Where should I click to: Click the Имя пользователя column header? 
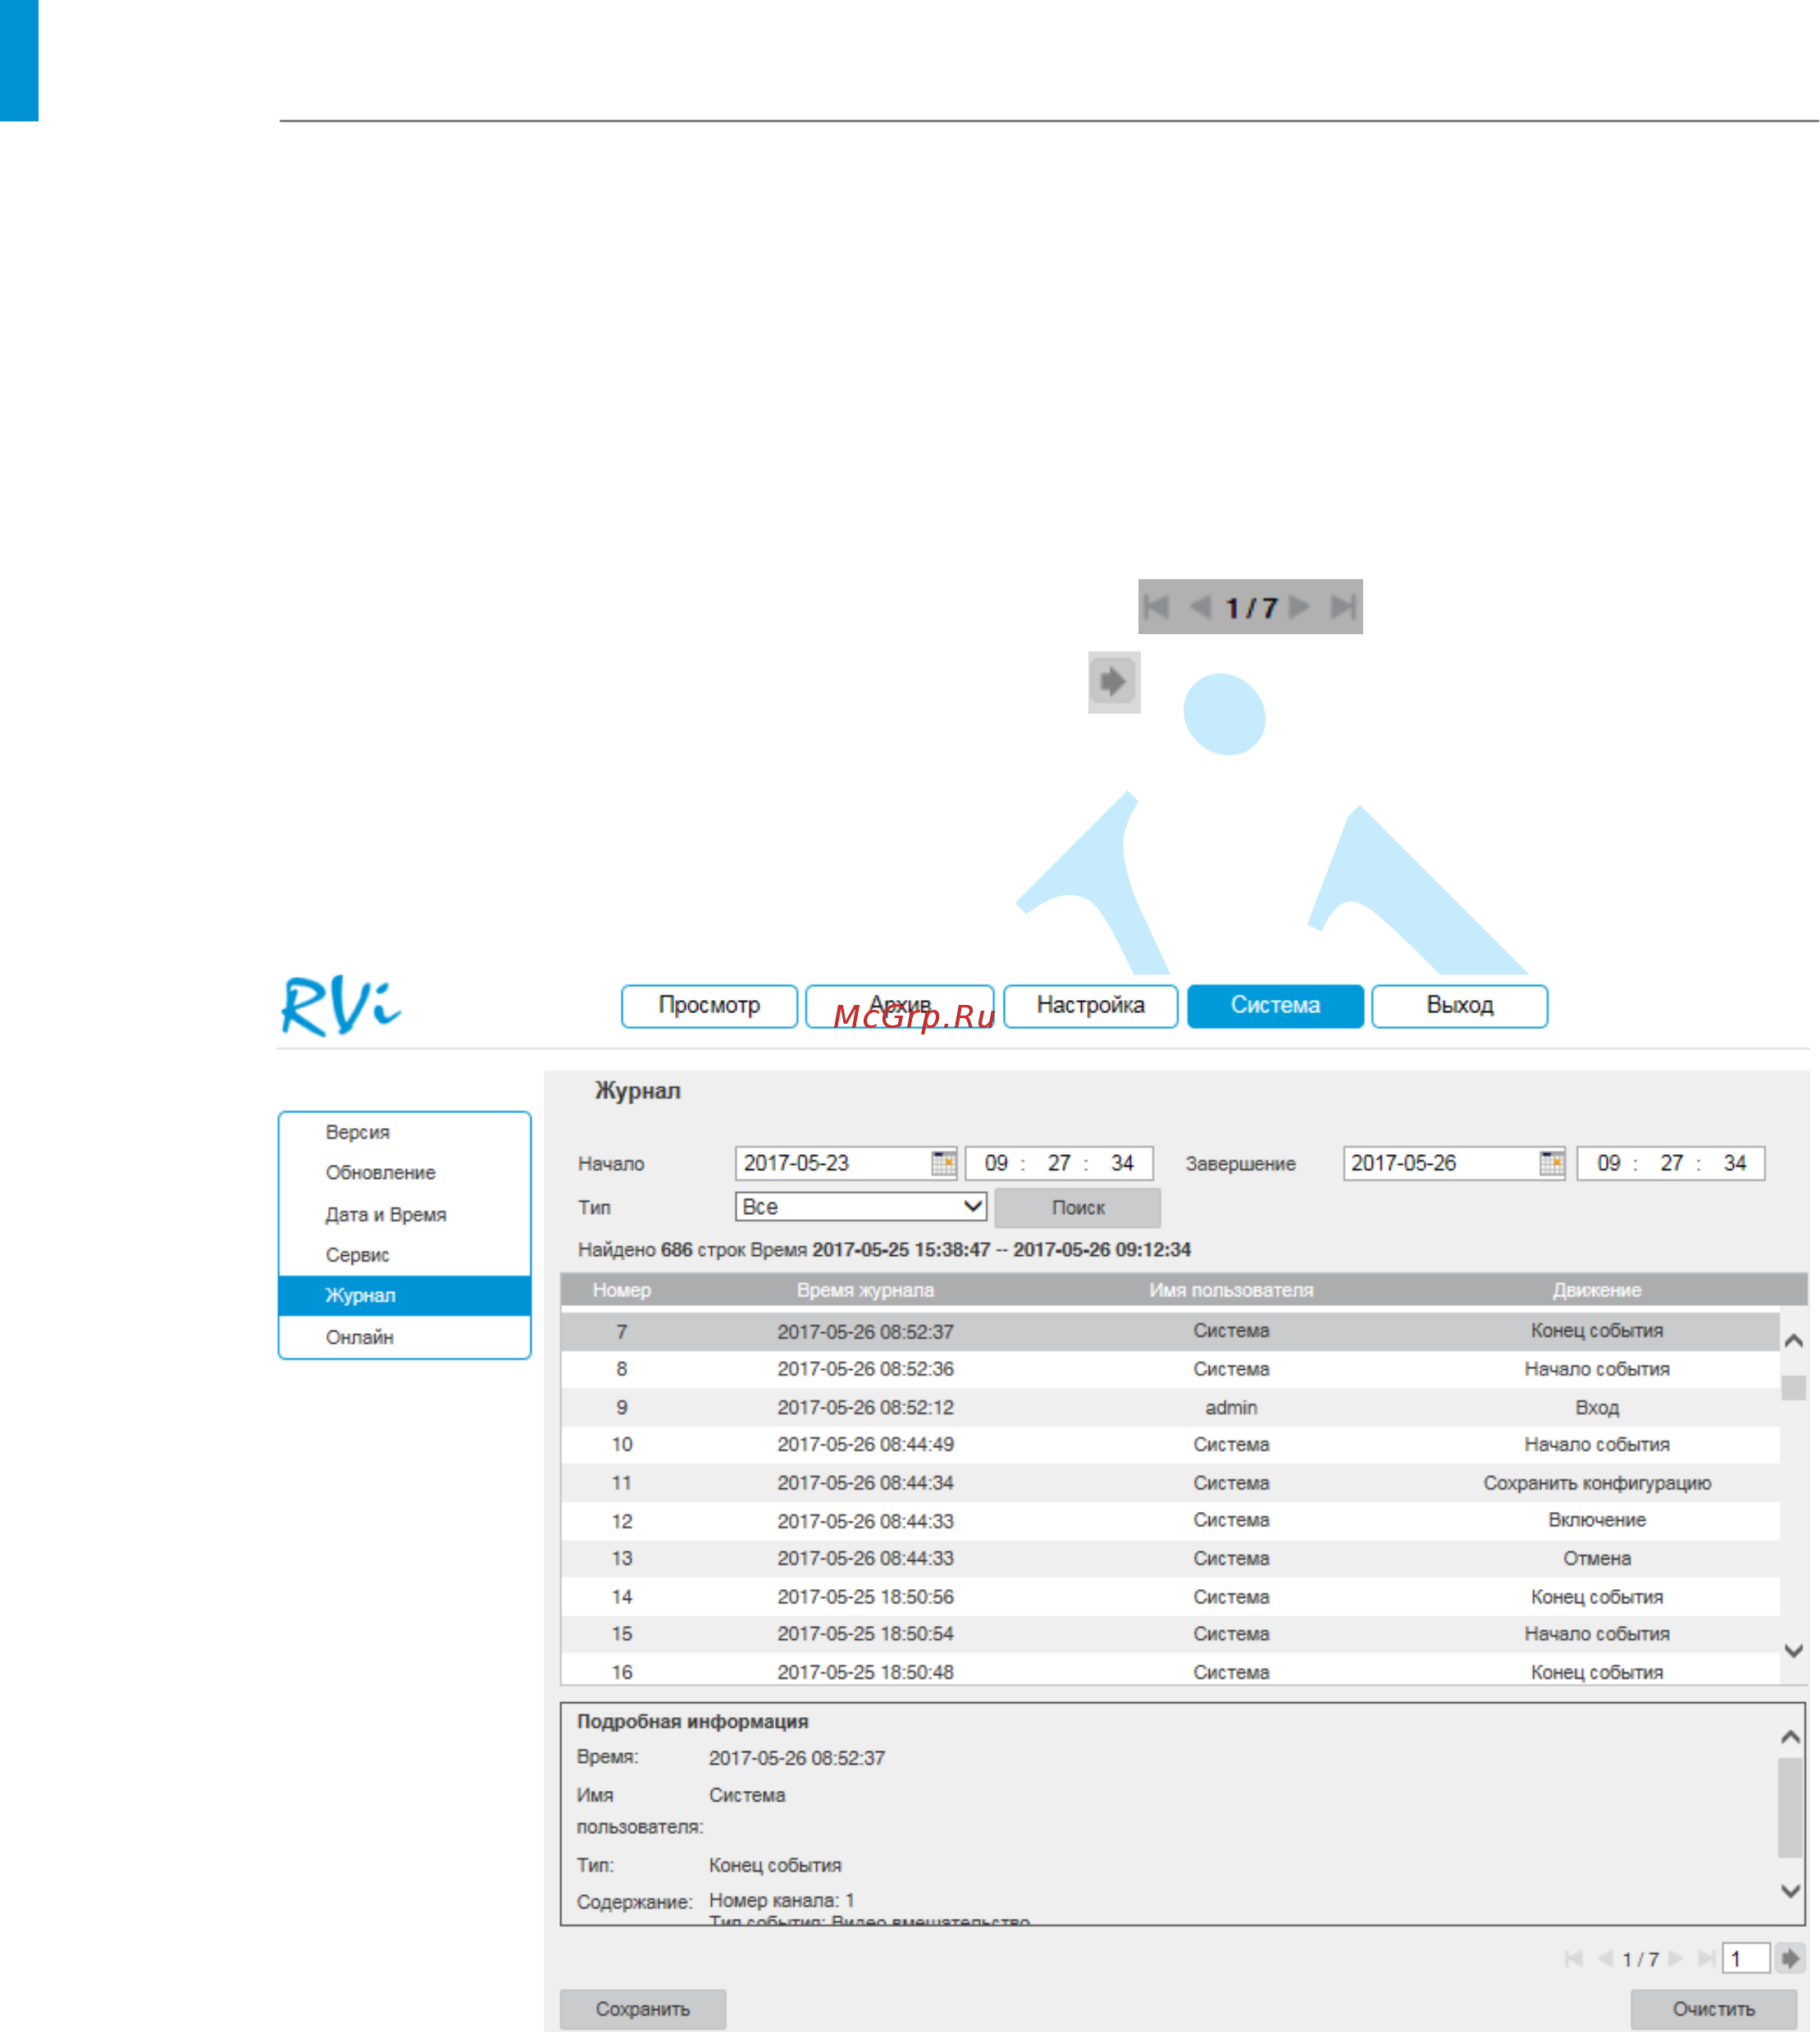(x=1230, y=1290)
